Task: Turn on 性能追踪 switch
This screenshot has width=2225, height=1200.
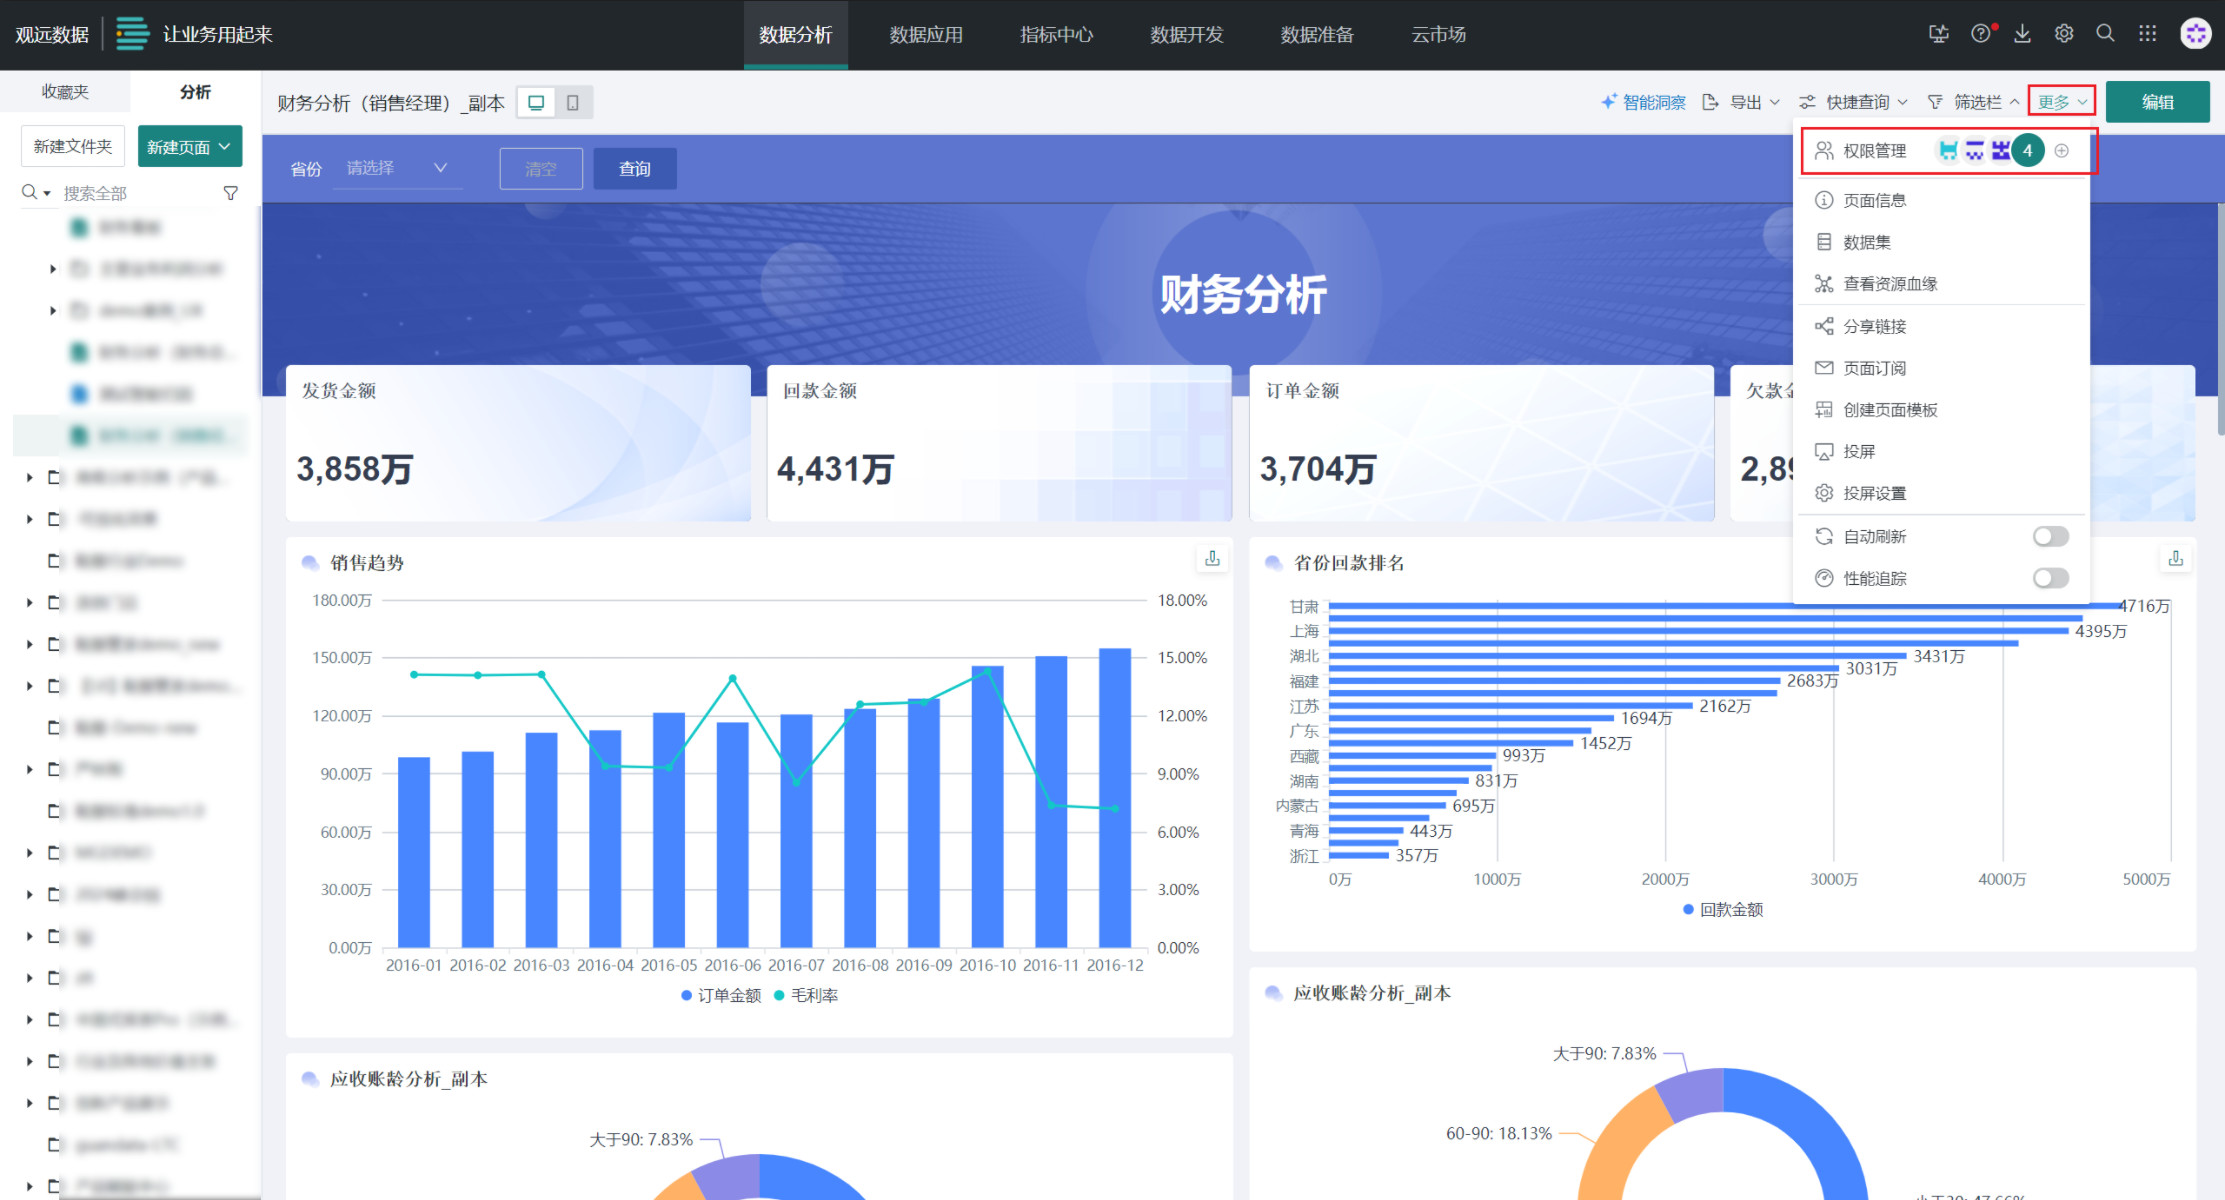Action: [x=2050, y=579]
